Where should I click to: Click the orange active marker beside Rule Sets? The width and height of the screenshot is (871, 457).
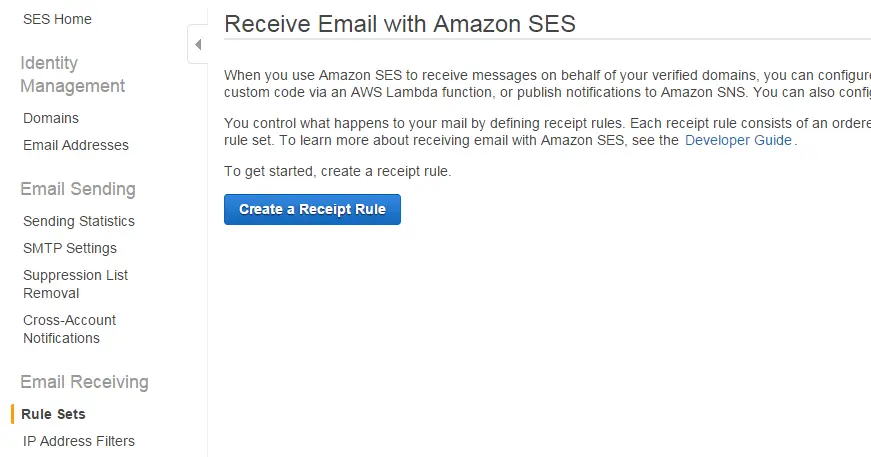12,414
